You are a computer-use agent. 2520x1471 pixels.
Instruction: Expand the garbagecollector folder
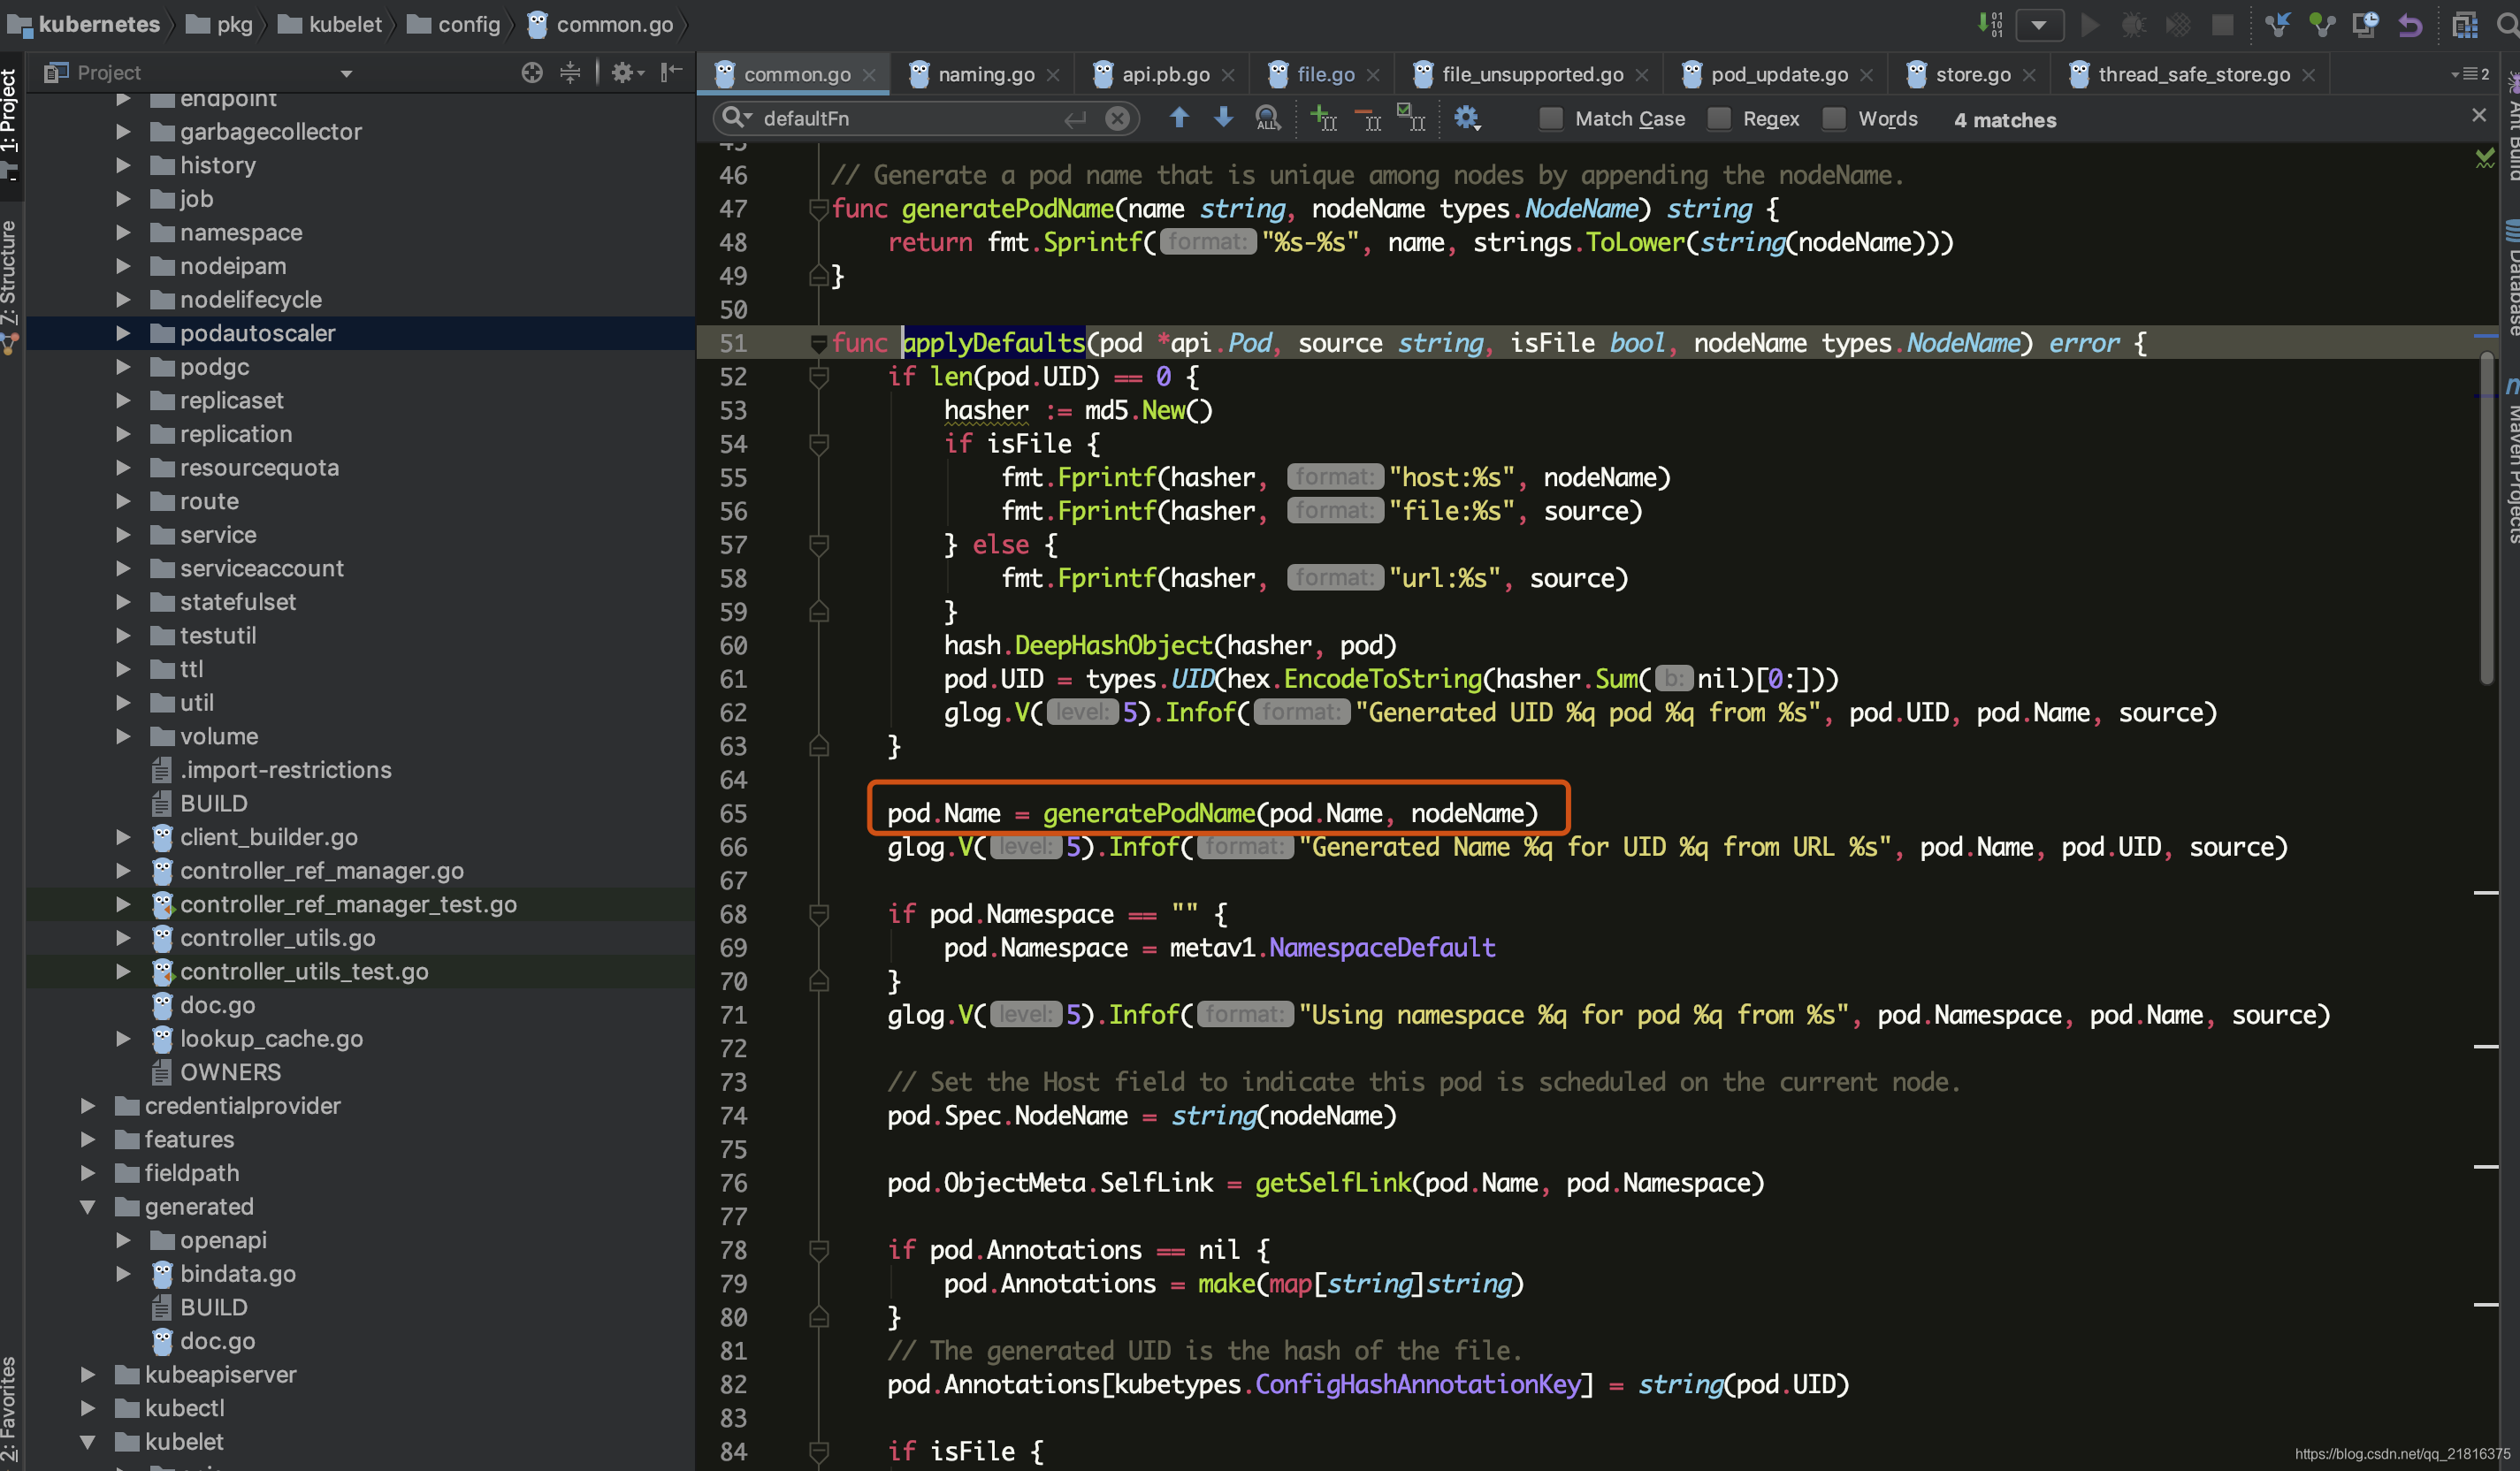(x=123, y=131)
